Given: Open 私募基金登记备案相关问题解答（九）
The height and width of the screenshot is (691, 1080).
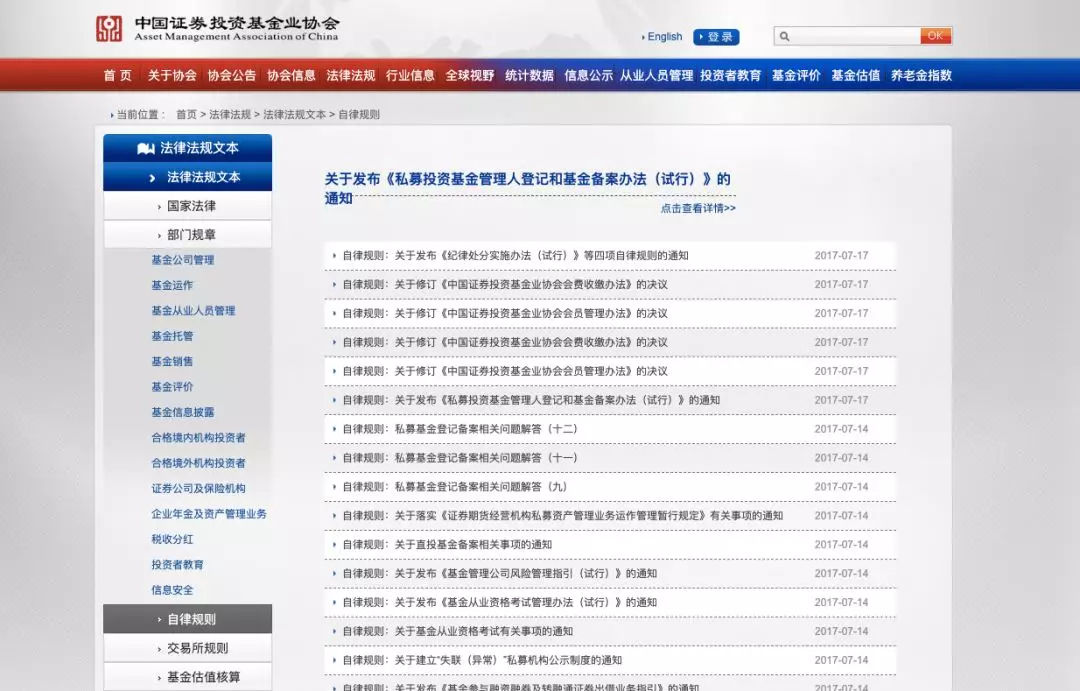Looking at the screenshot, I should point(455,487).
